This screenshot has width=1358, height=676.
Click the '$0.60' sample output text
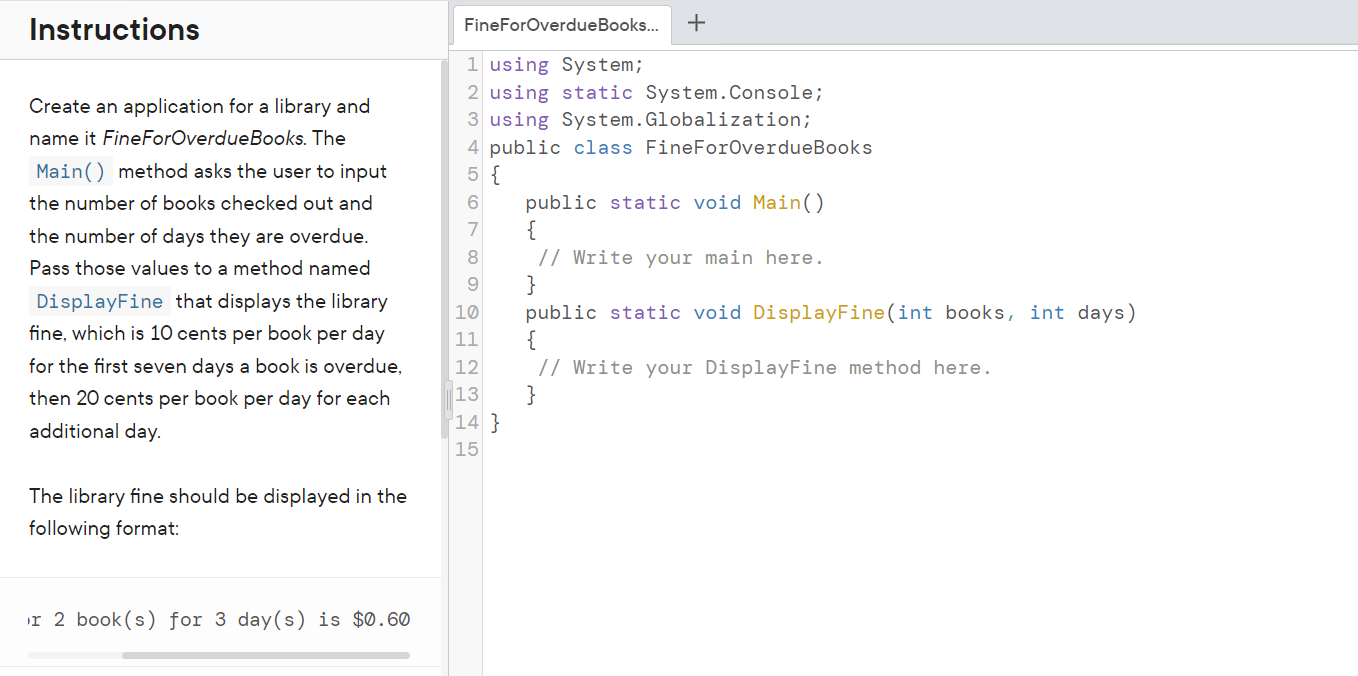click(381, 619)
